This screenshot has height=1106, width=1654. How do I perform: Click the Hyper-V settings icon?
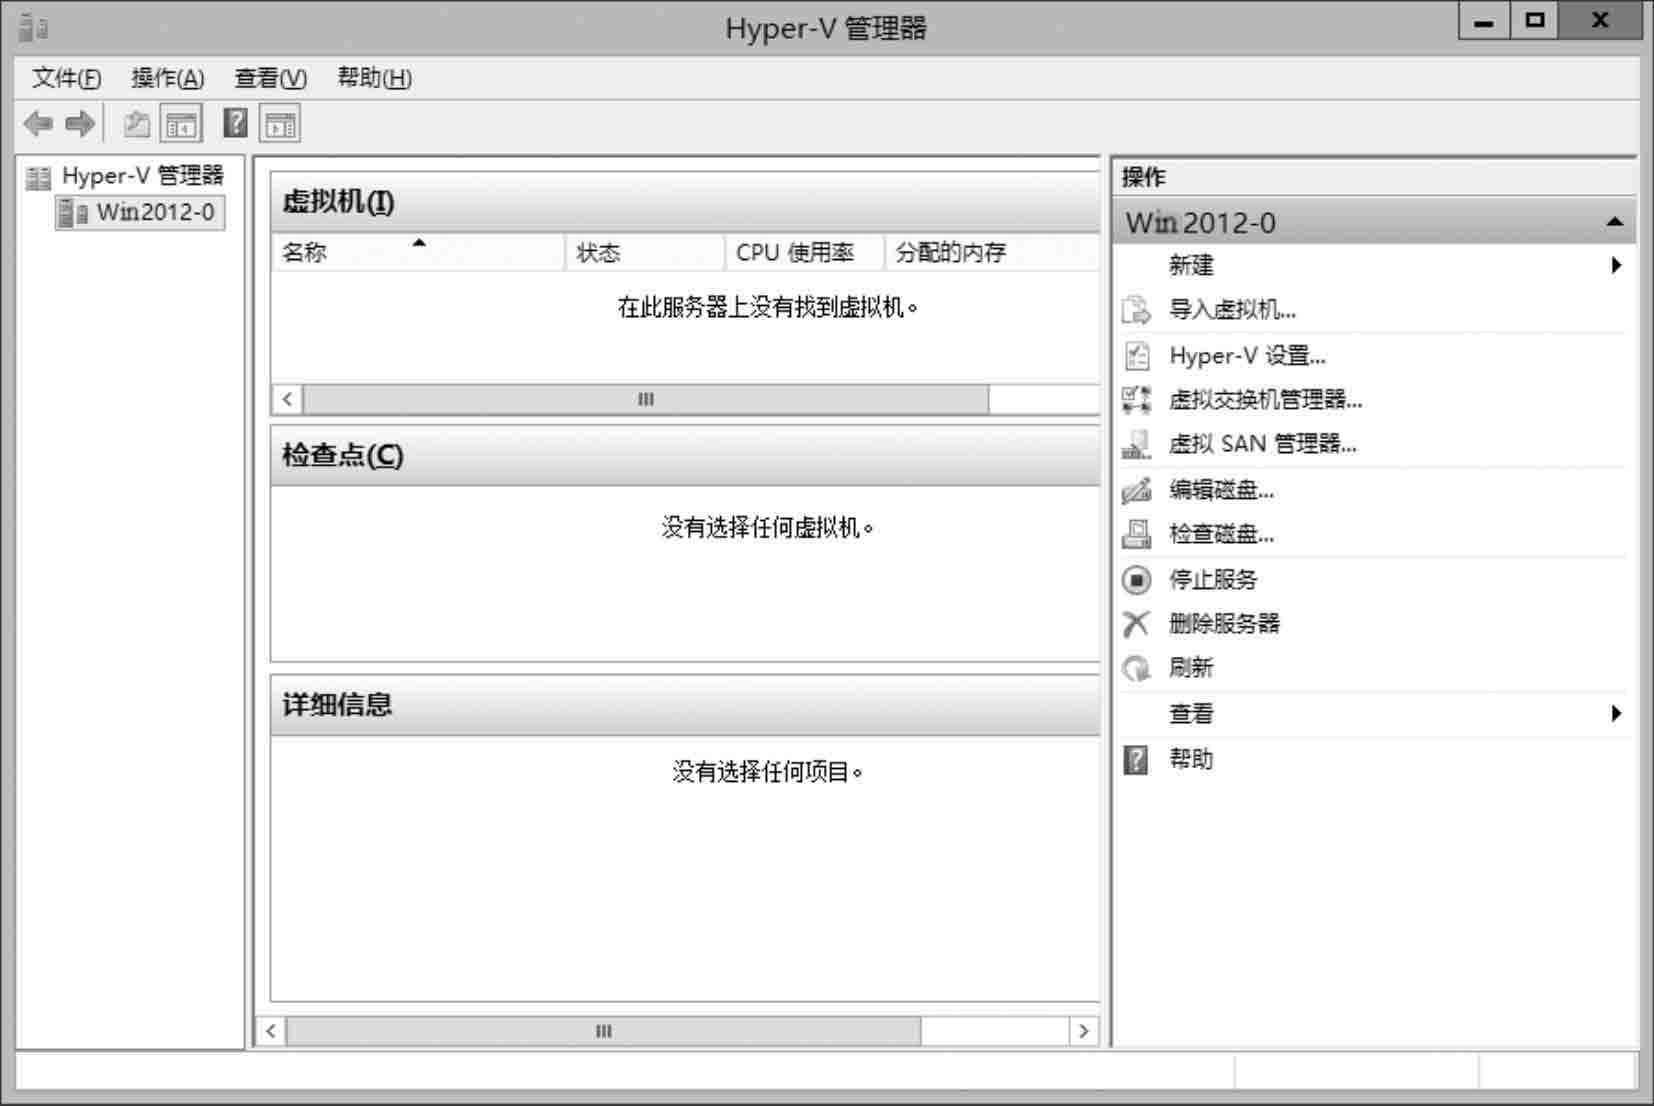click(x=1137, y=355)
